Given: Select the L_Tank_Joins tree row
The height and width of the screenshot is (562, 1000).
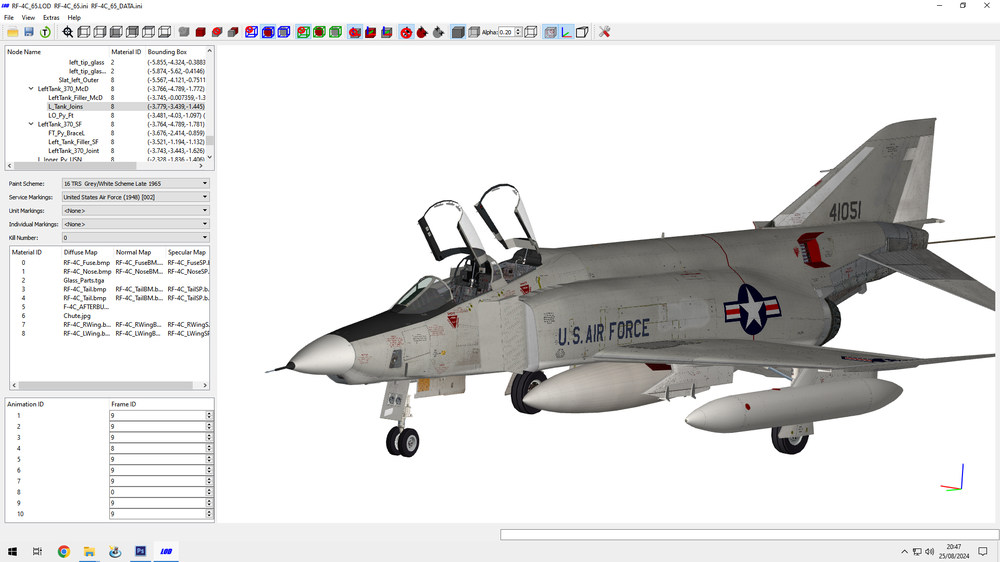Looking at the screenshot, I should pos(105,107).
